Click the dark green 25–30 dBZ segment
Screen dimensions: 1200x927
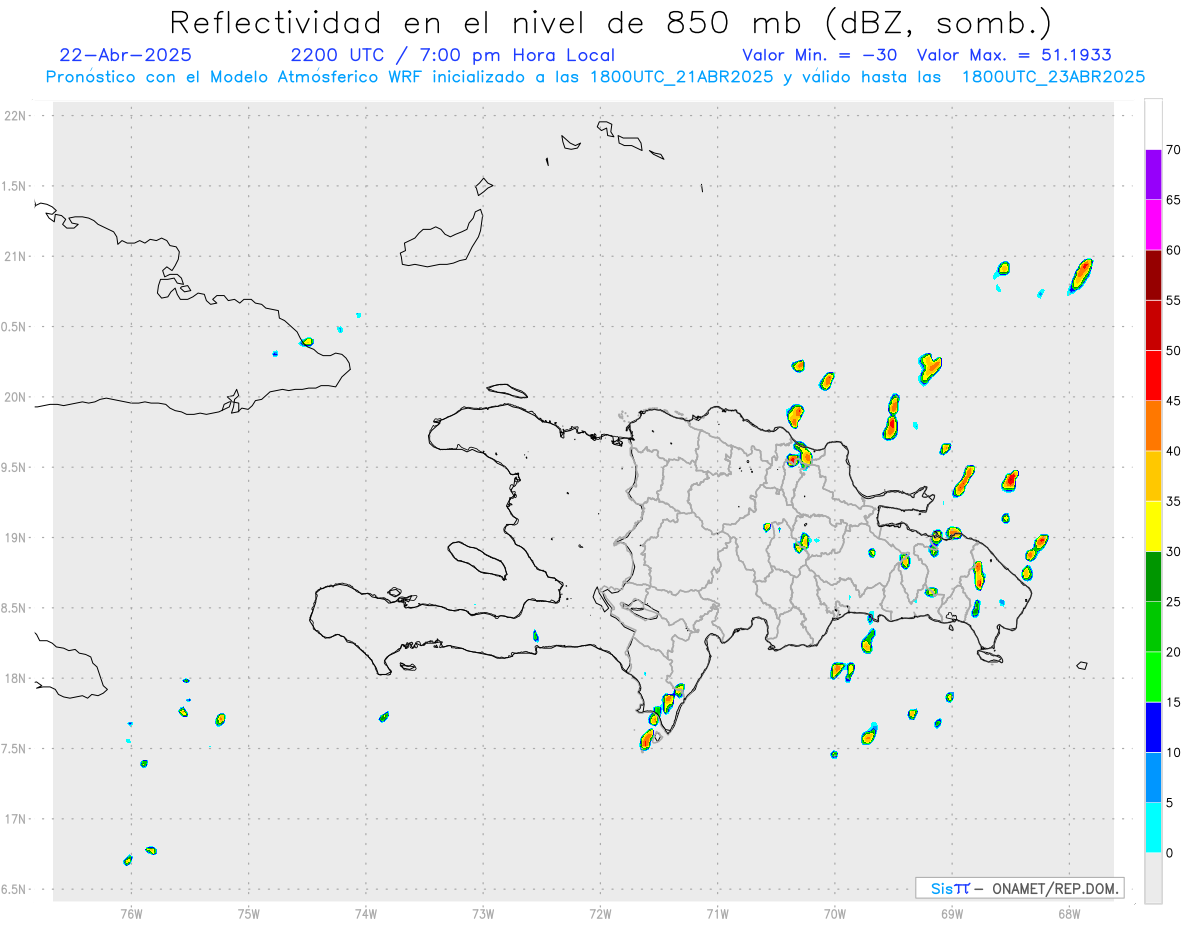(x=1153, y=577)
